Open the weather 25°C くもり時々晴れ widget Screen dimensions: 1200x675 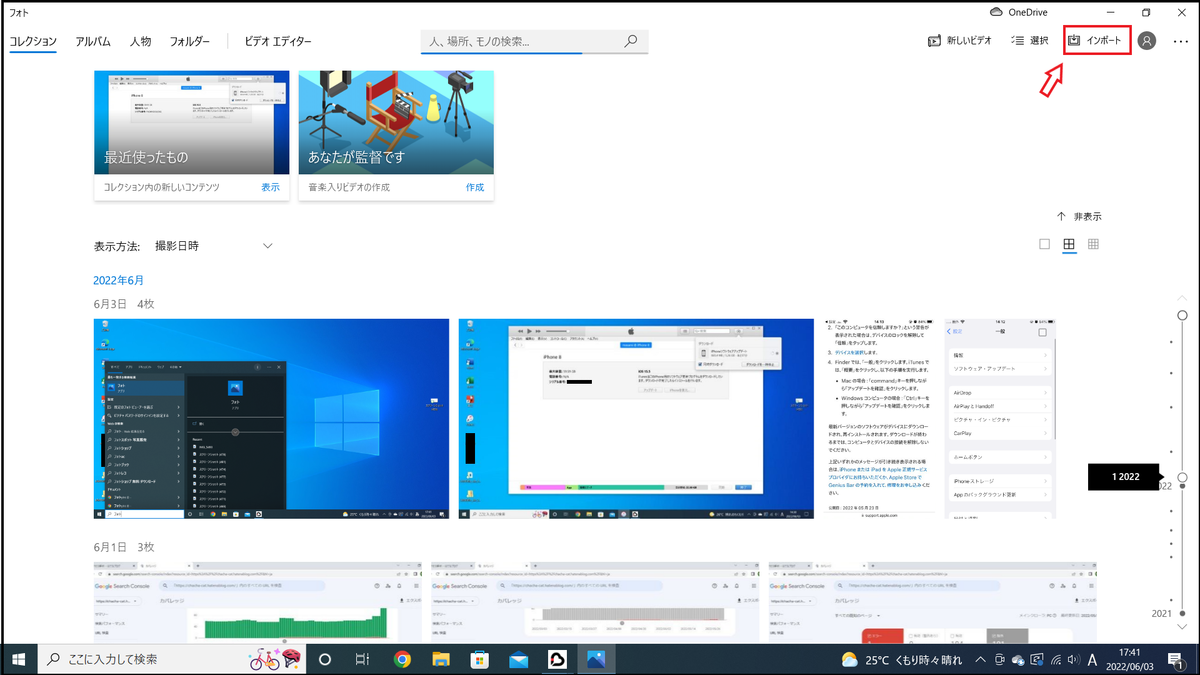902,659
